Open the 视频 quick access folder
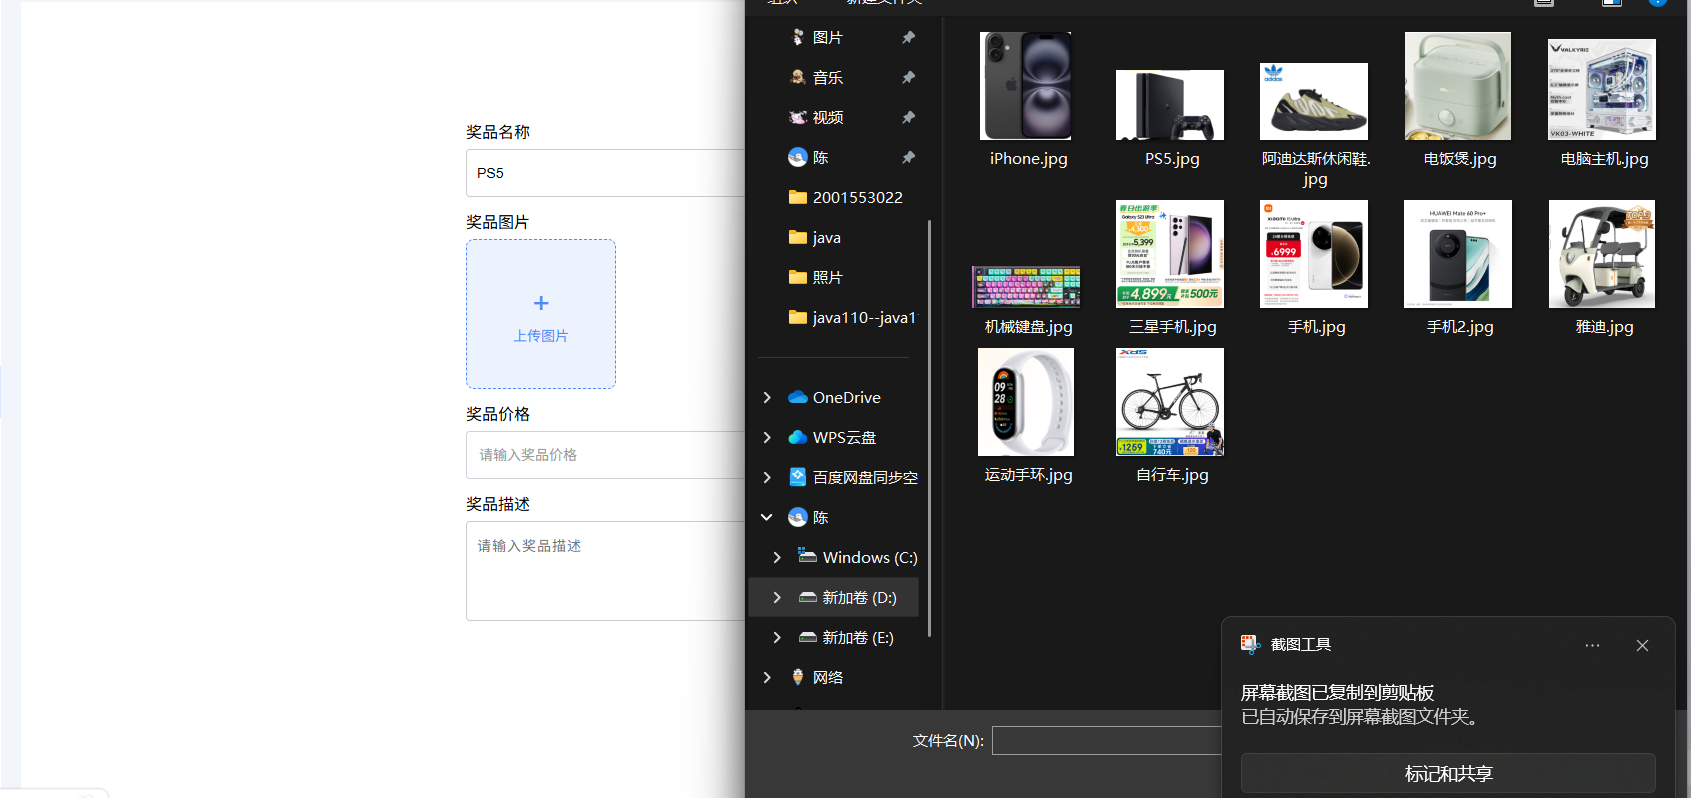 [827, 117]
